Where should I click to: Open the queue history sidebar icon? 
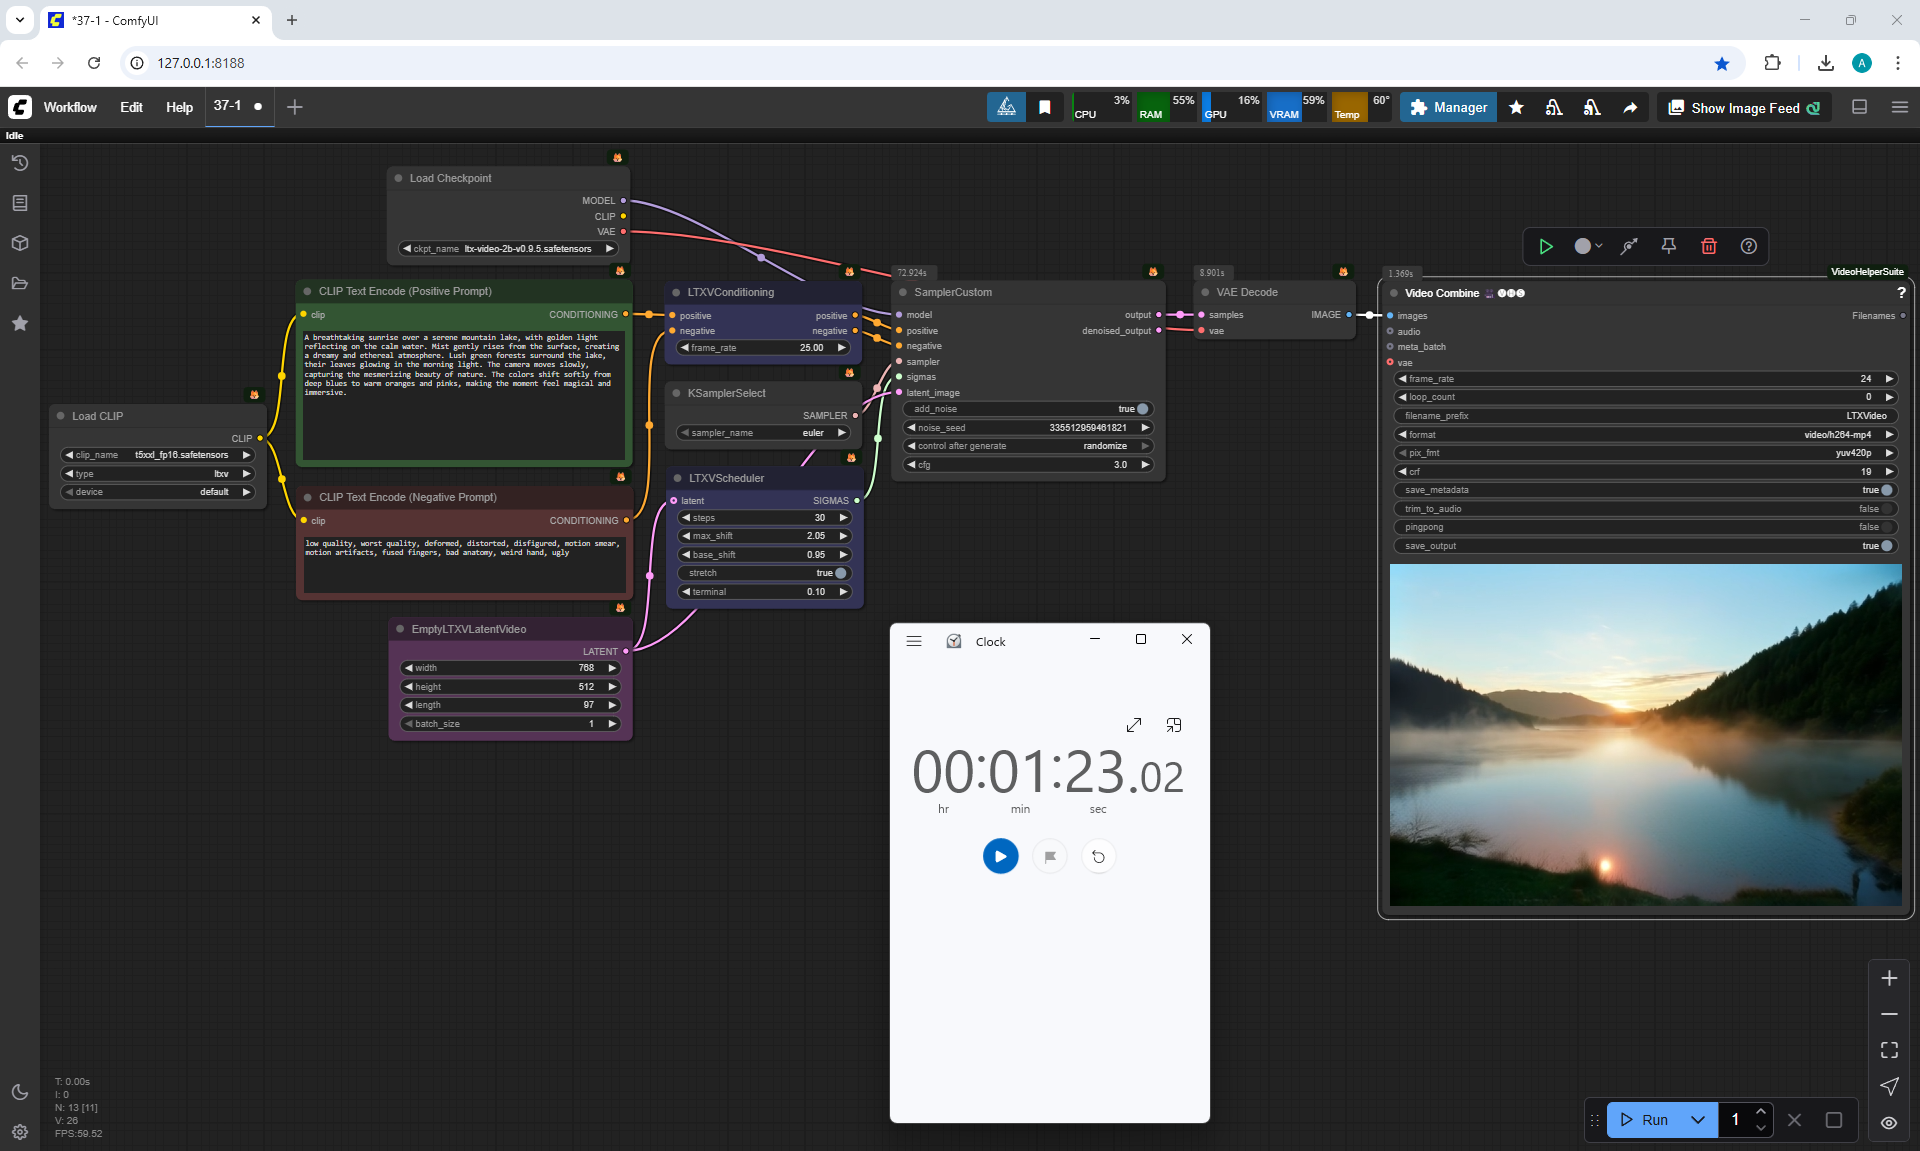click(20, 163)
